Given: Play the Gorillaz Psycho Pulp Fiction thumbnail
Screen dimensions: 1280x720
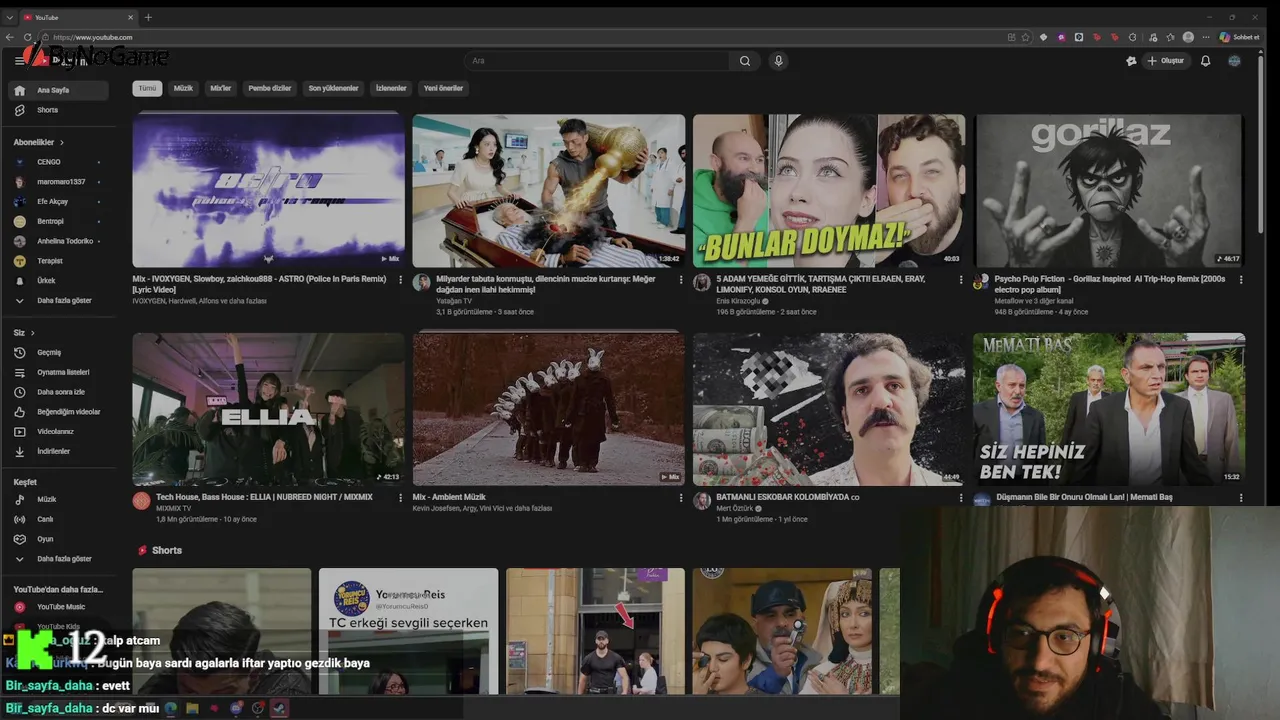Looking at the screenshot, I should (1109, 190).
